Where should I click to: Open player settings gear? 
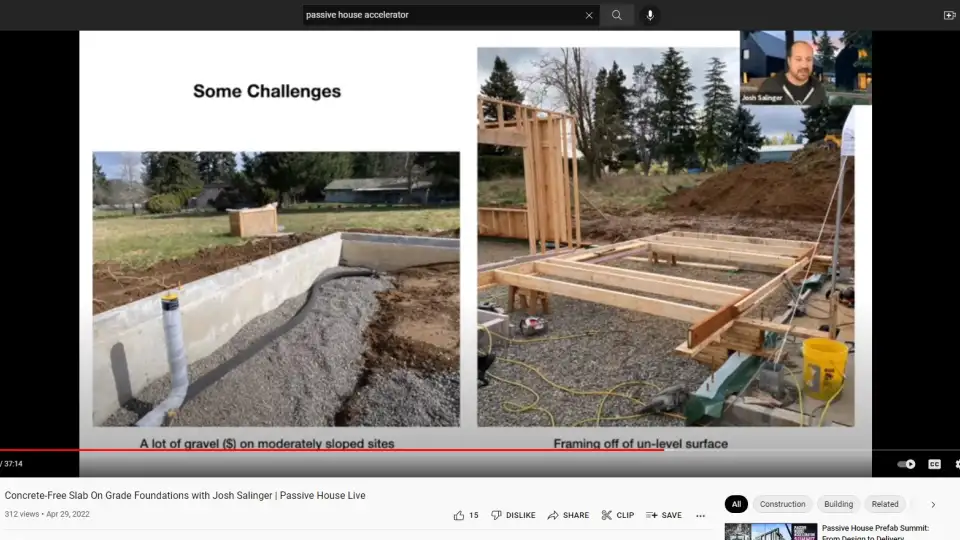[957, 464]
